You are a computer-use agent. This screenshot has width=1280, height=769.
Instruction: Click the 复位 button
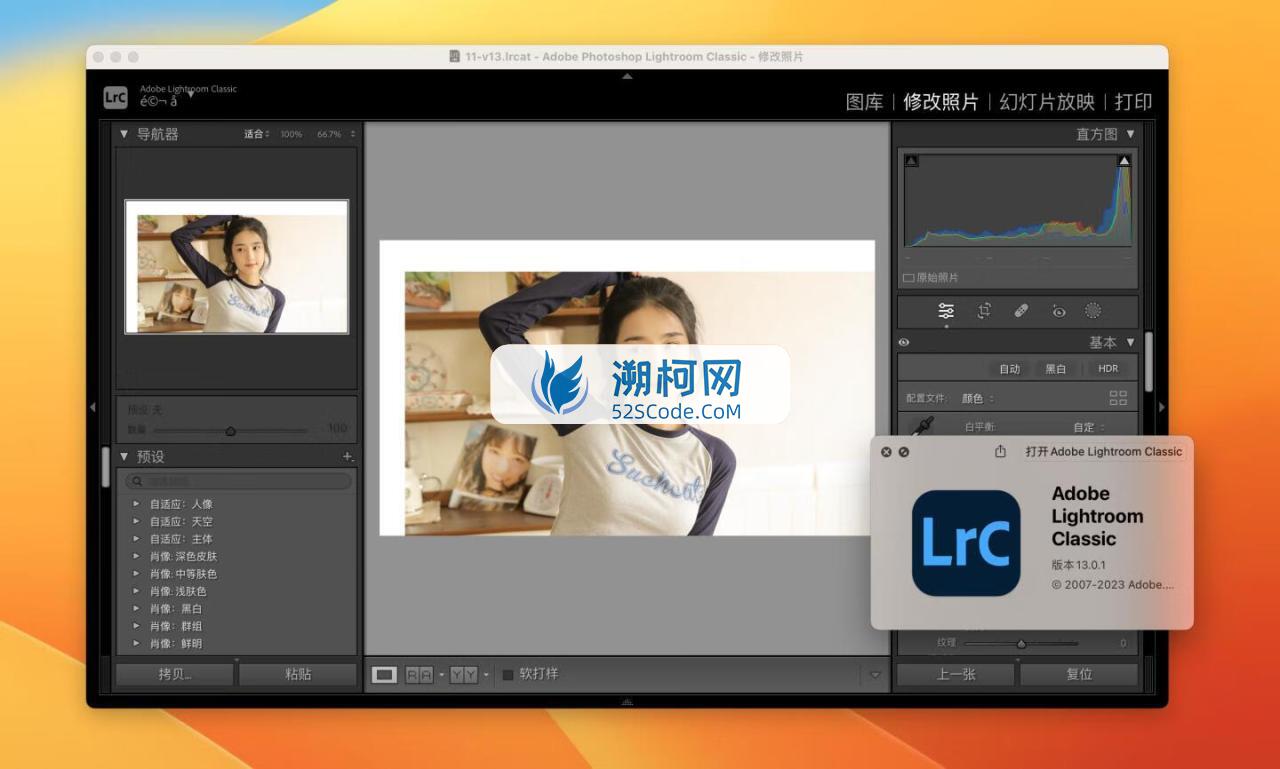(x=1079, y=674)
